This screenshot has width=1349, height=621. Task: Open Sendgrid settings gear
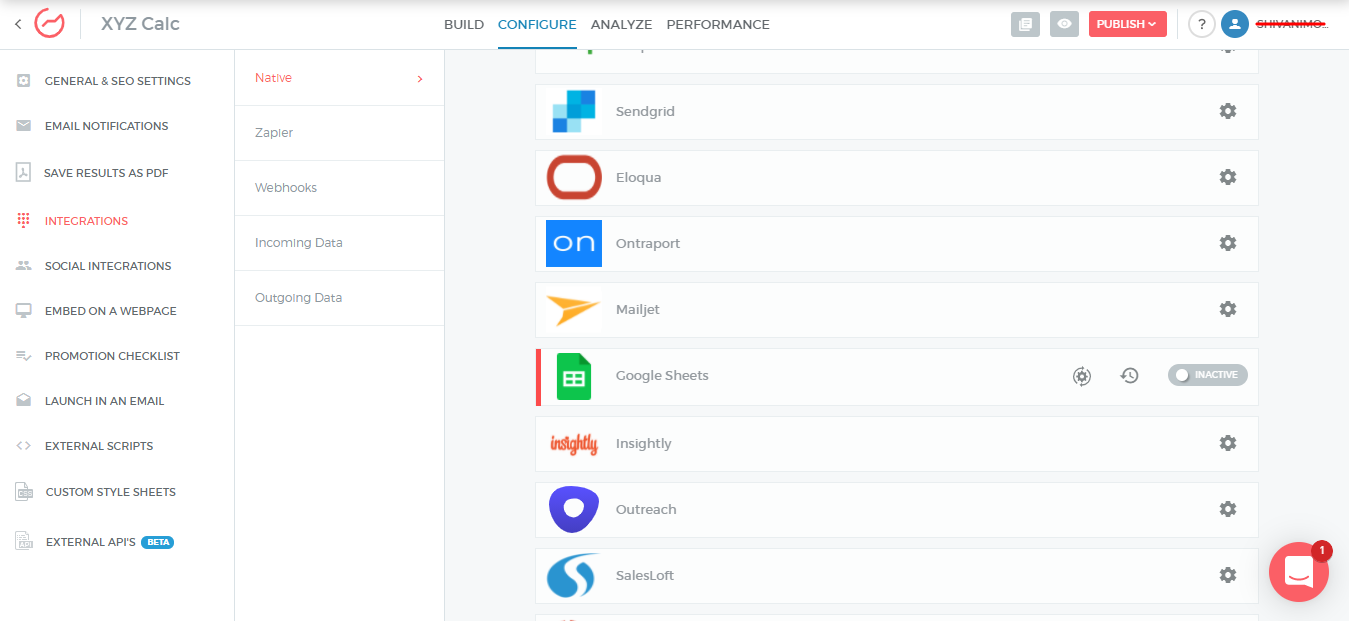pos(1228,111)
